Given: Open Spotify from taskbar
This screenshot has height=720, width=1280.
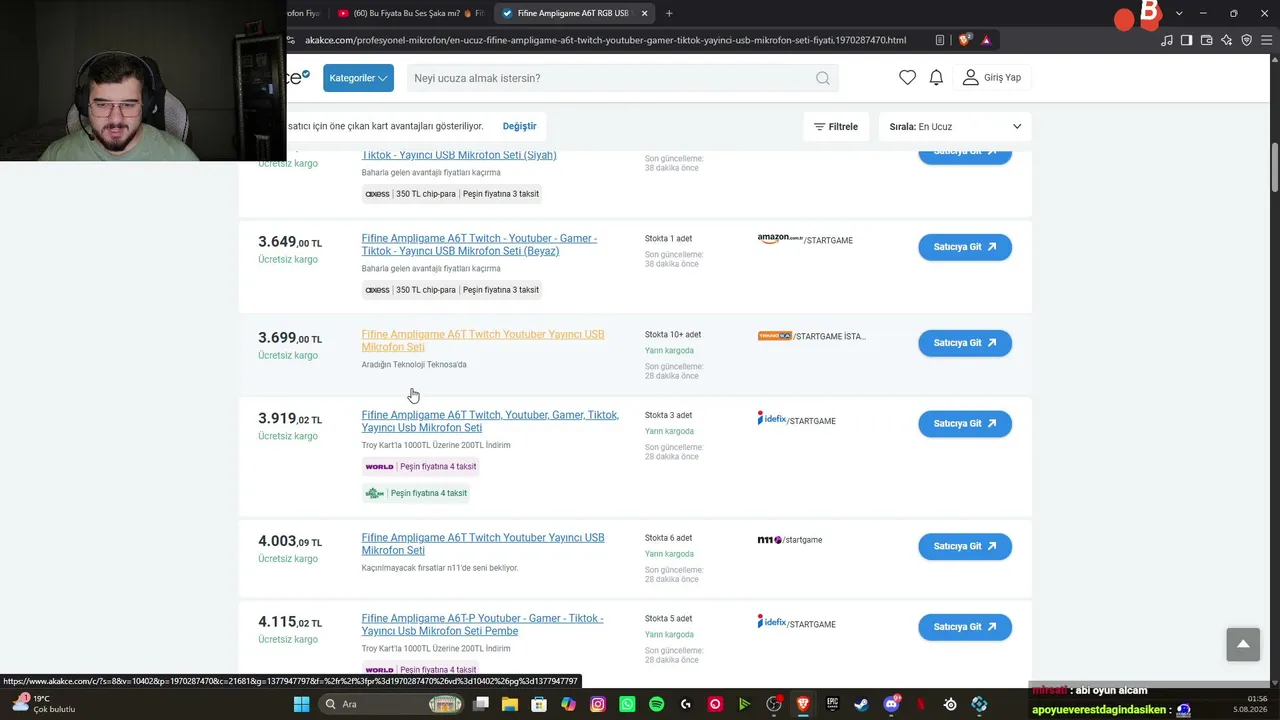Looking at the screenshot, I should tap(656, 704).
